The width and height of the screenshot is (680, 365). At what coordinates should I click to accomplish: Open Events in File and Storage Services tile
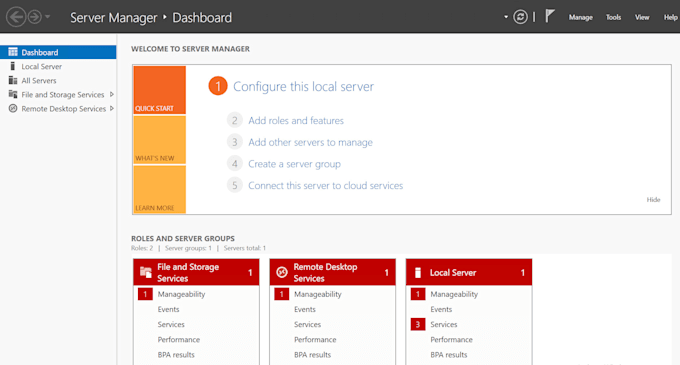pos(168,310)
